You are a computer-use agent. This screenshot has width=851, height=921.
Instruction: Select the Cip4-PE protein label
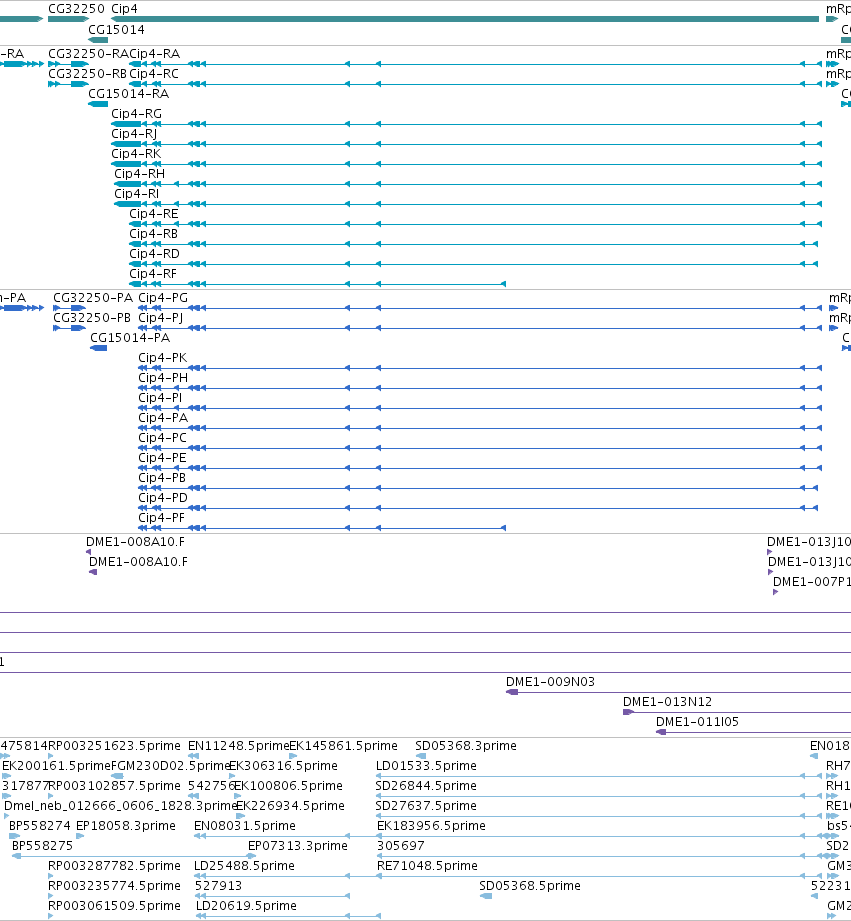[162, 458]
